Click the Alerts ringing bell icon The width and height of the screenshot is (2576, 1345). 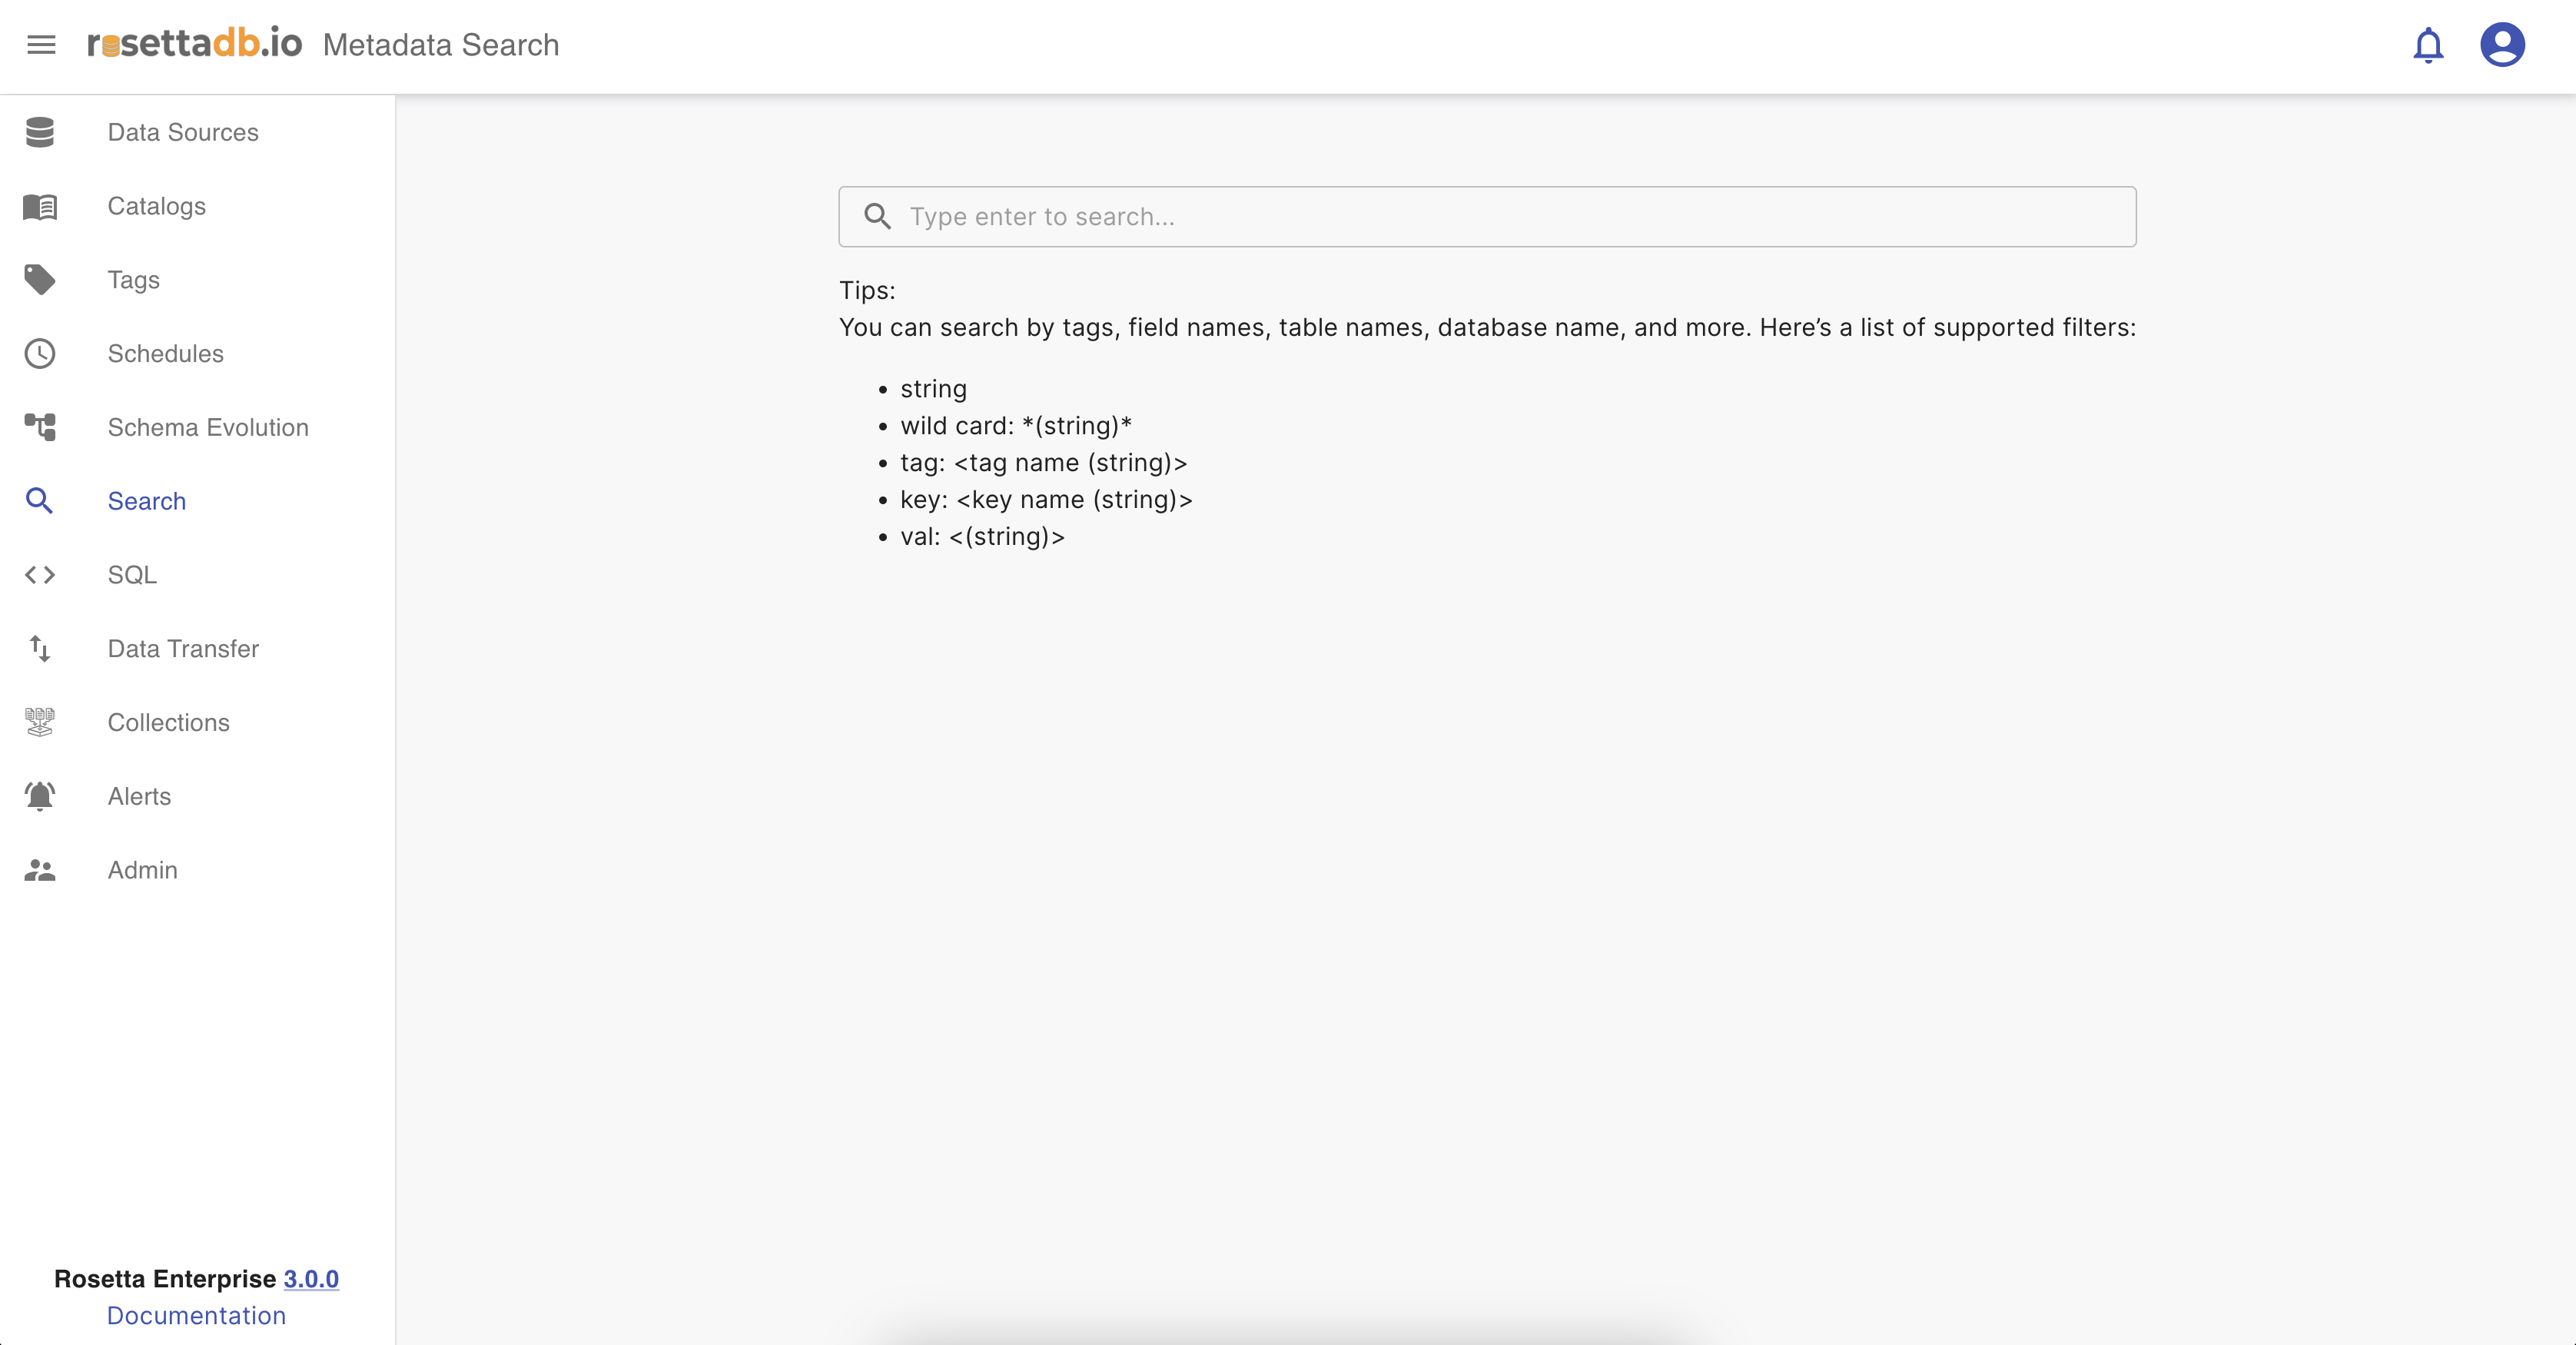[40, 796]
